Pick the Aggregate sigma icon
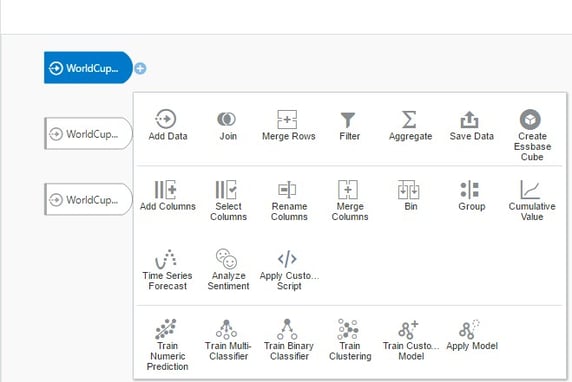This screenshot has width=572, height=382. (x=409, y=119)
